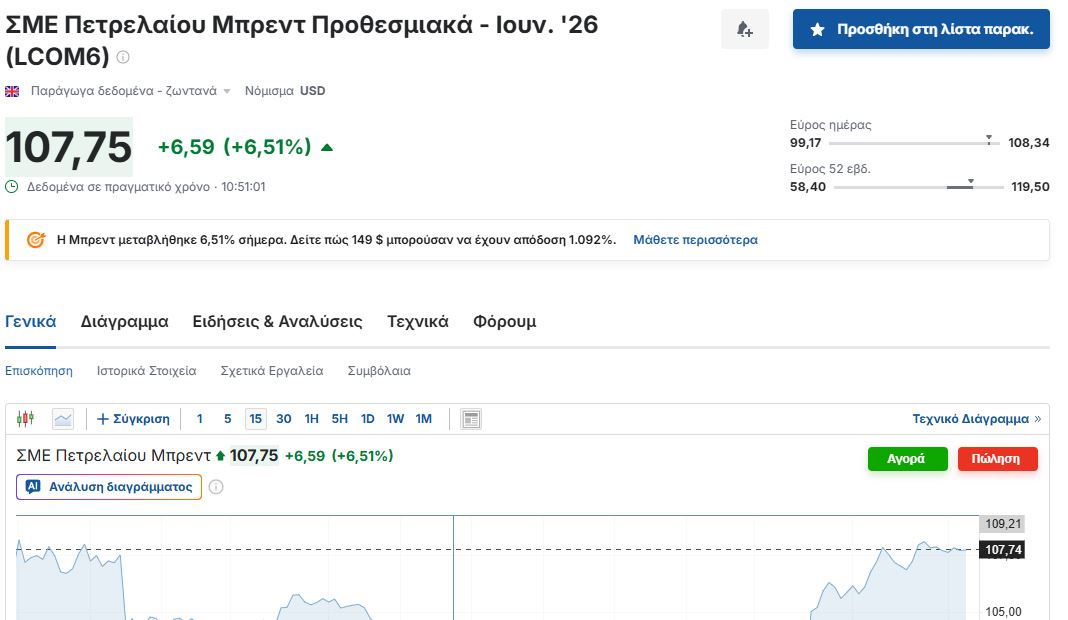Open Σύγκριση to add comparison symbol

[x=134, y=419]
